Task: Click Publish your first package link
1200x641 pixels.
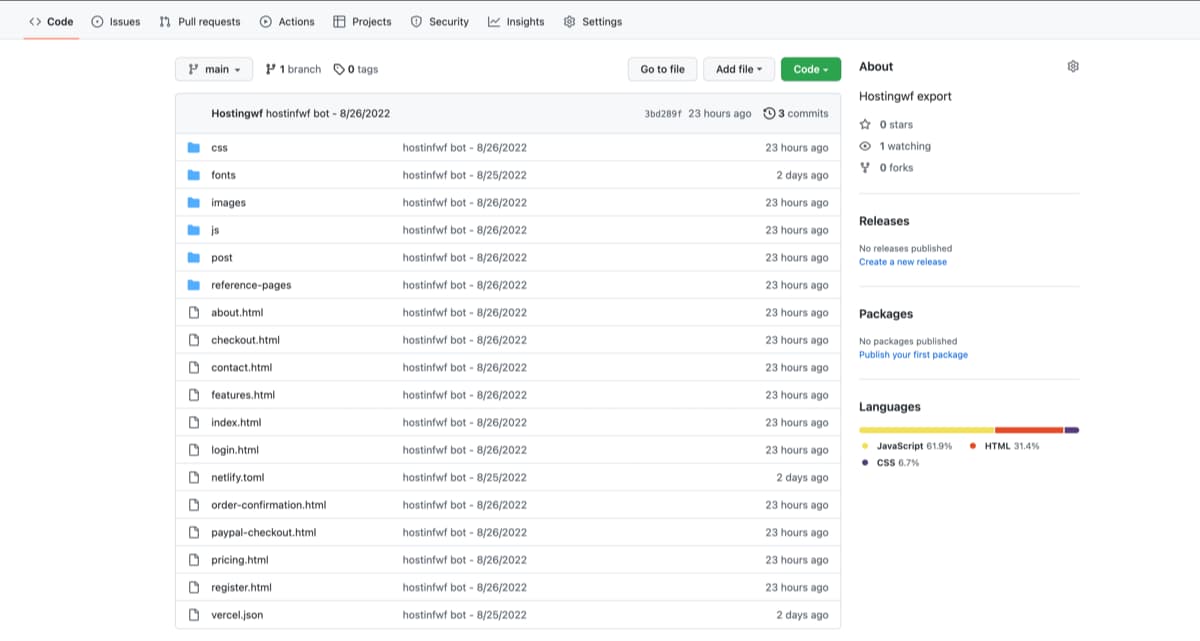Action: point(915,354)
